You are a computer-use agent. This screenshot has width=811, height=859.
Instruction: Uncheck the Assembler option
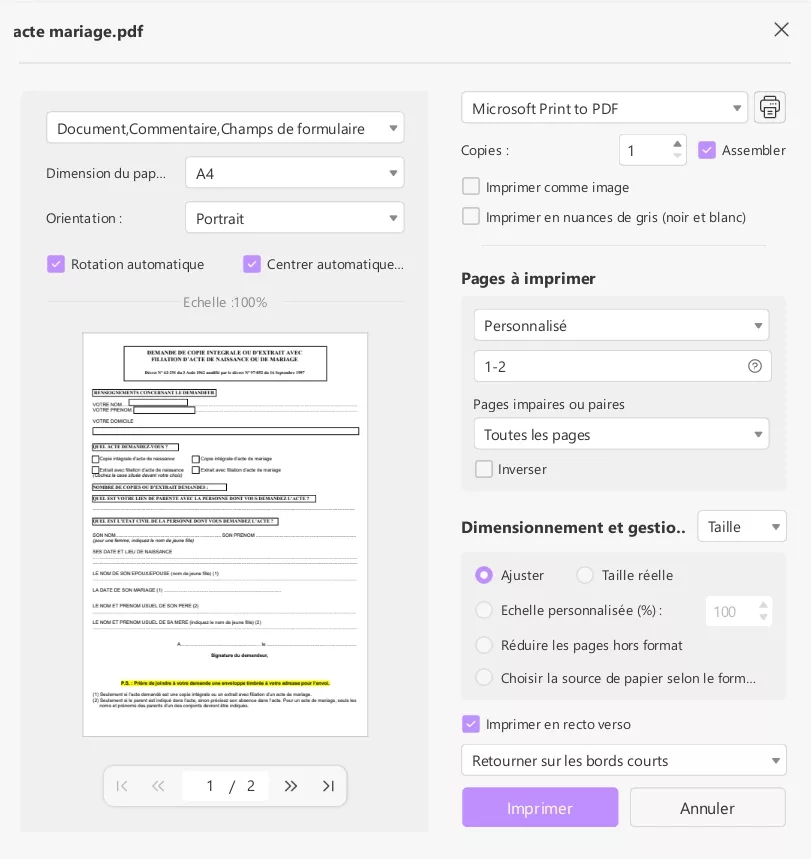(707, 150)
